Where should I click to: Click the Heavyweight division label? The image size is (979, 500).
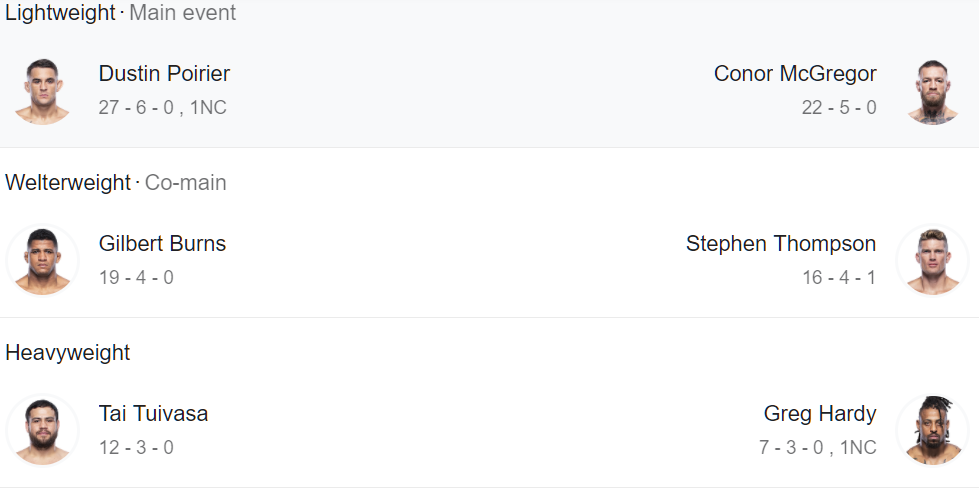click(x=68, y=353)
